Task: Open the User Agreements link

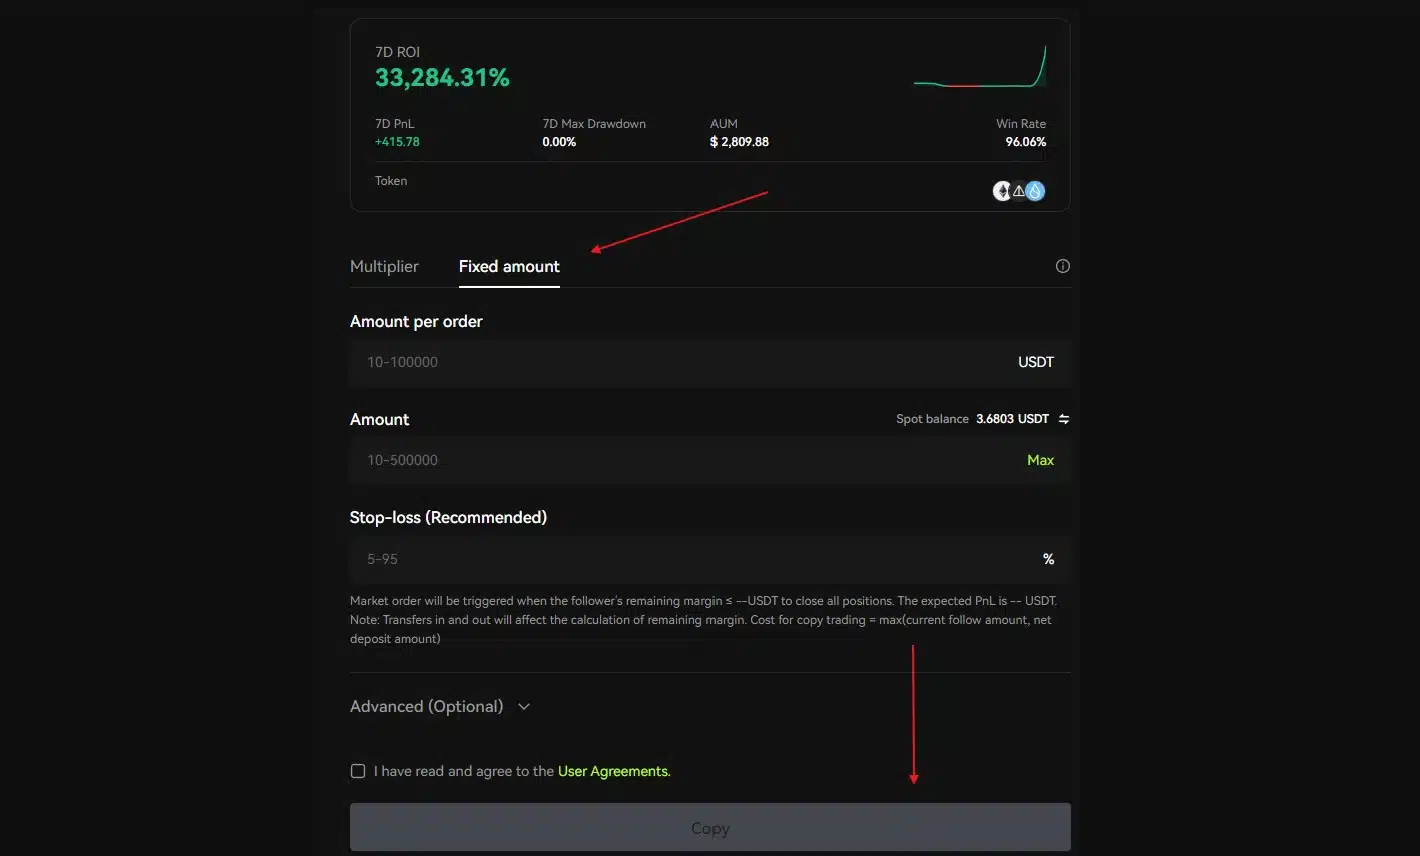Action: [613, 771]
